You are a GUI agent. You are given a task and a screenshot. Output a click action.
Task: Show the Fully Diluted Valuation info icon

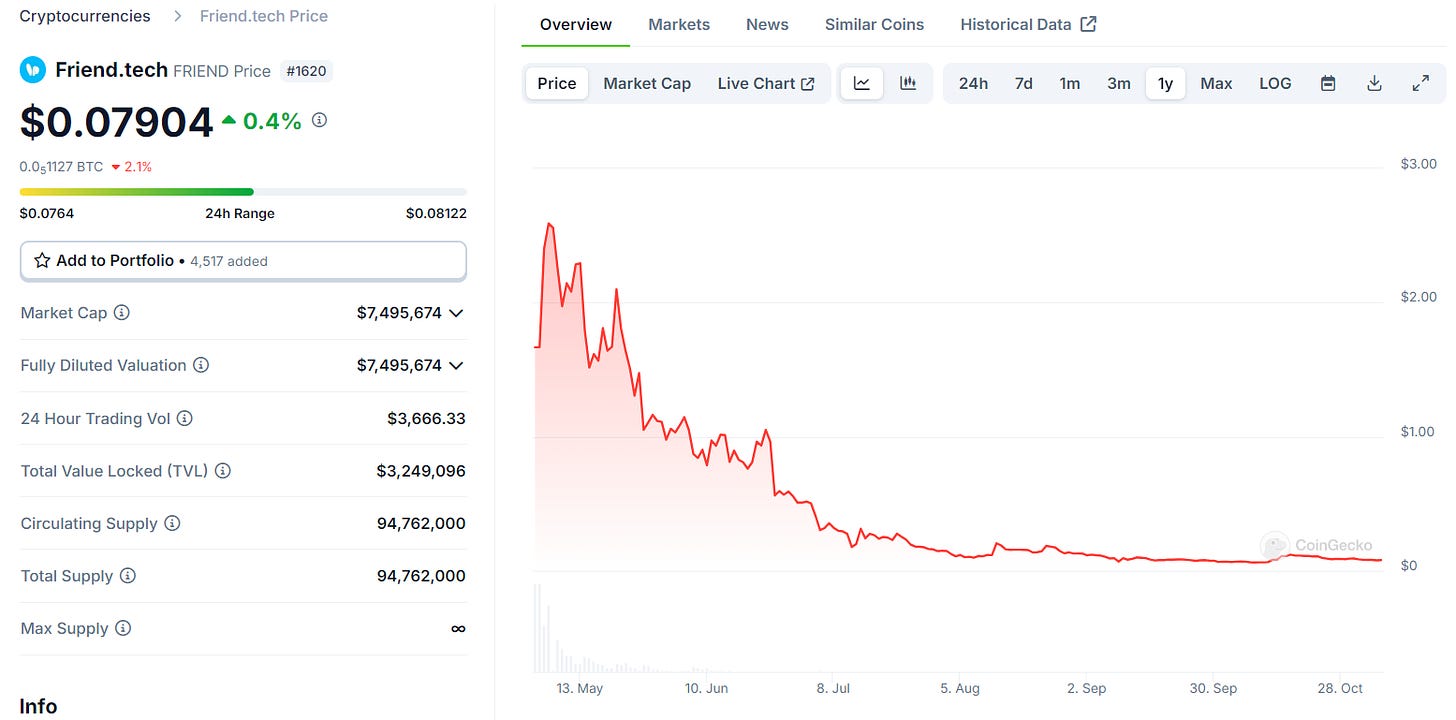click(x=201, y=366)
